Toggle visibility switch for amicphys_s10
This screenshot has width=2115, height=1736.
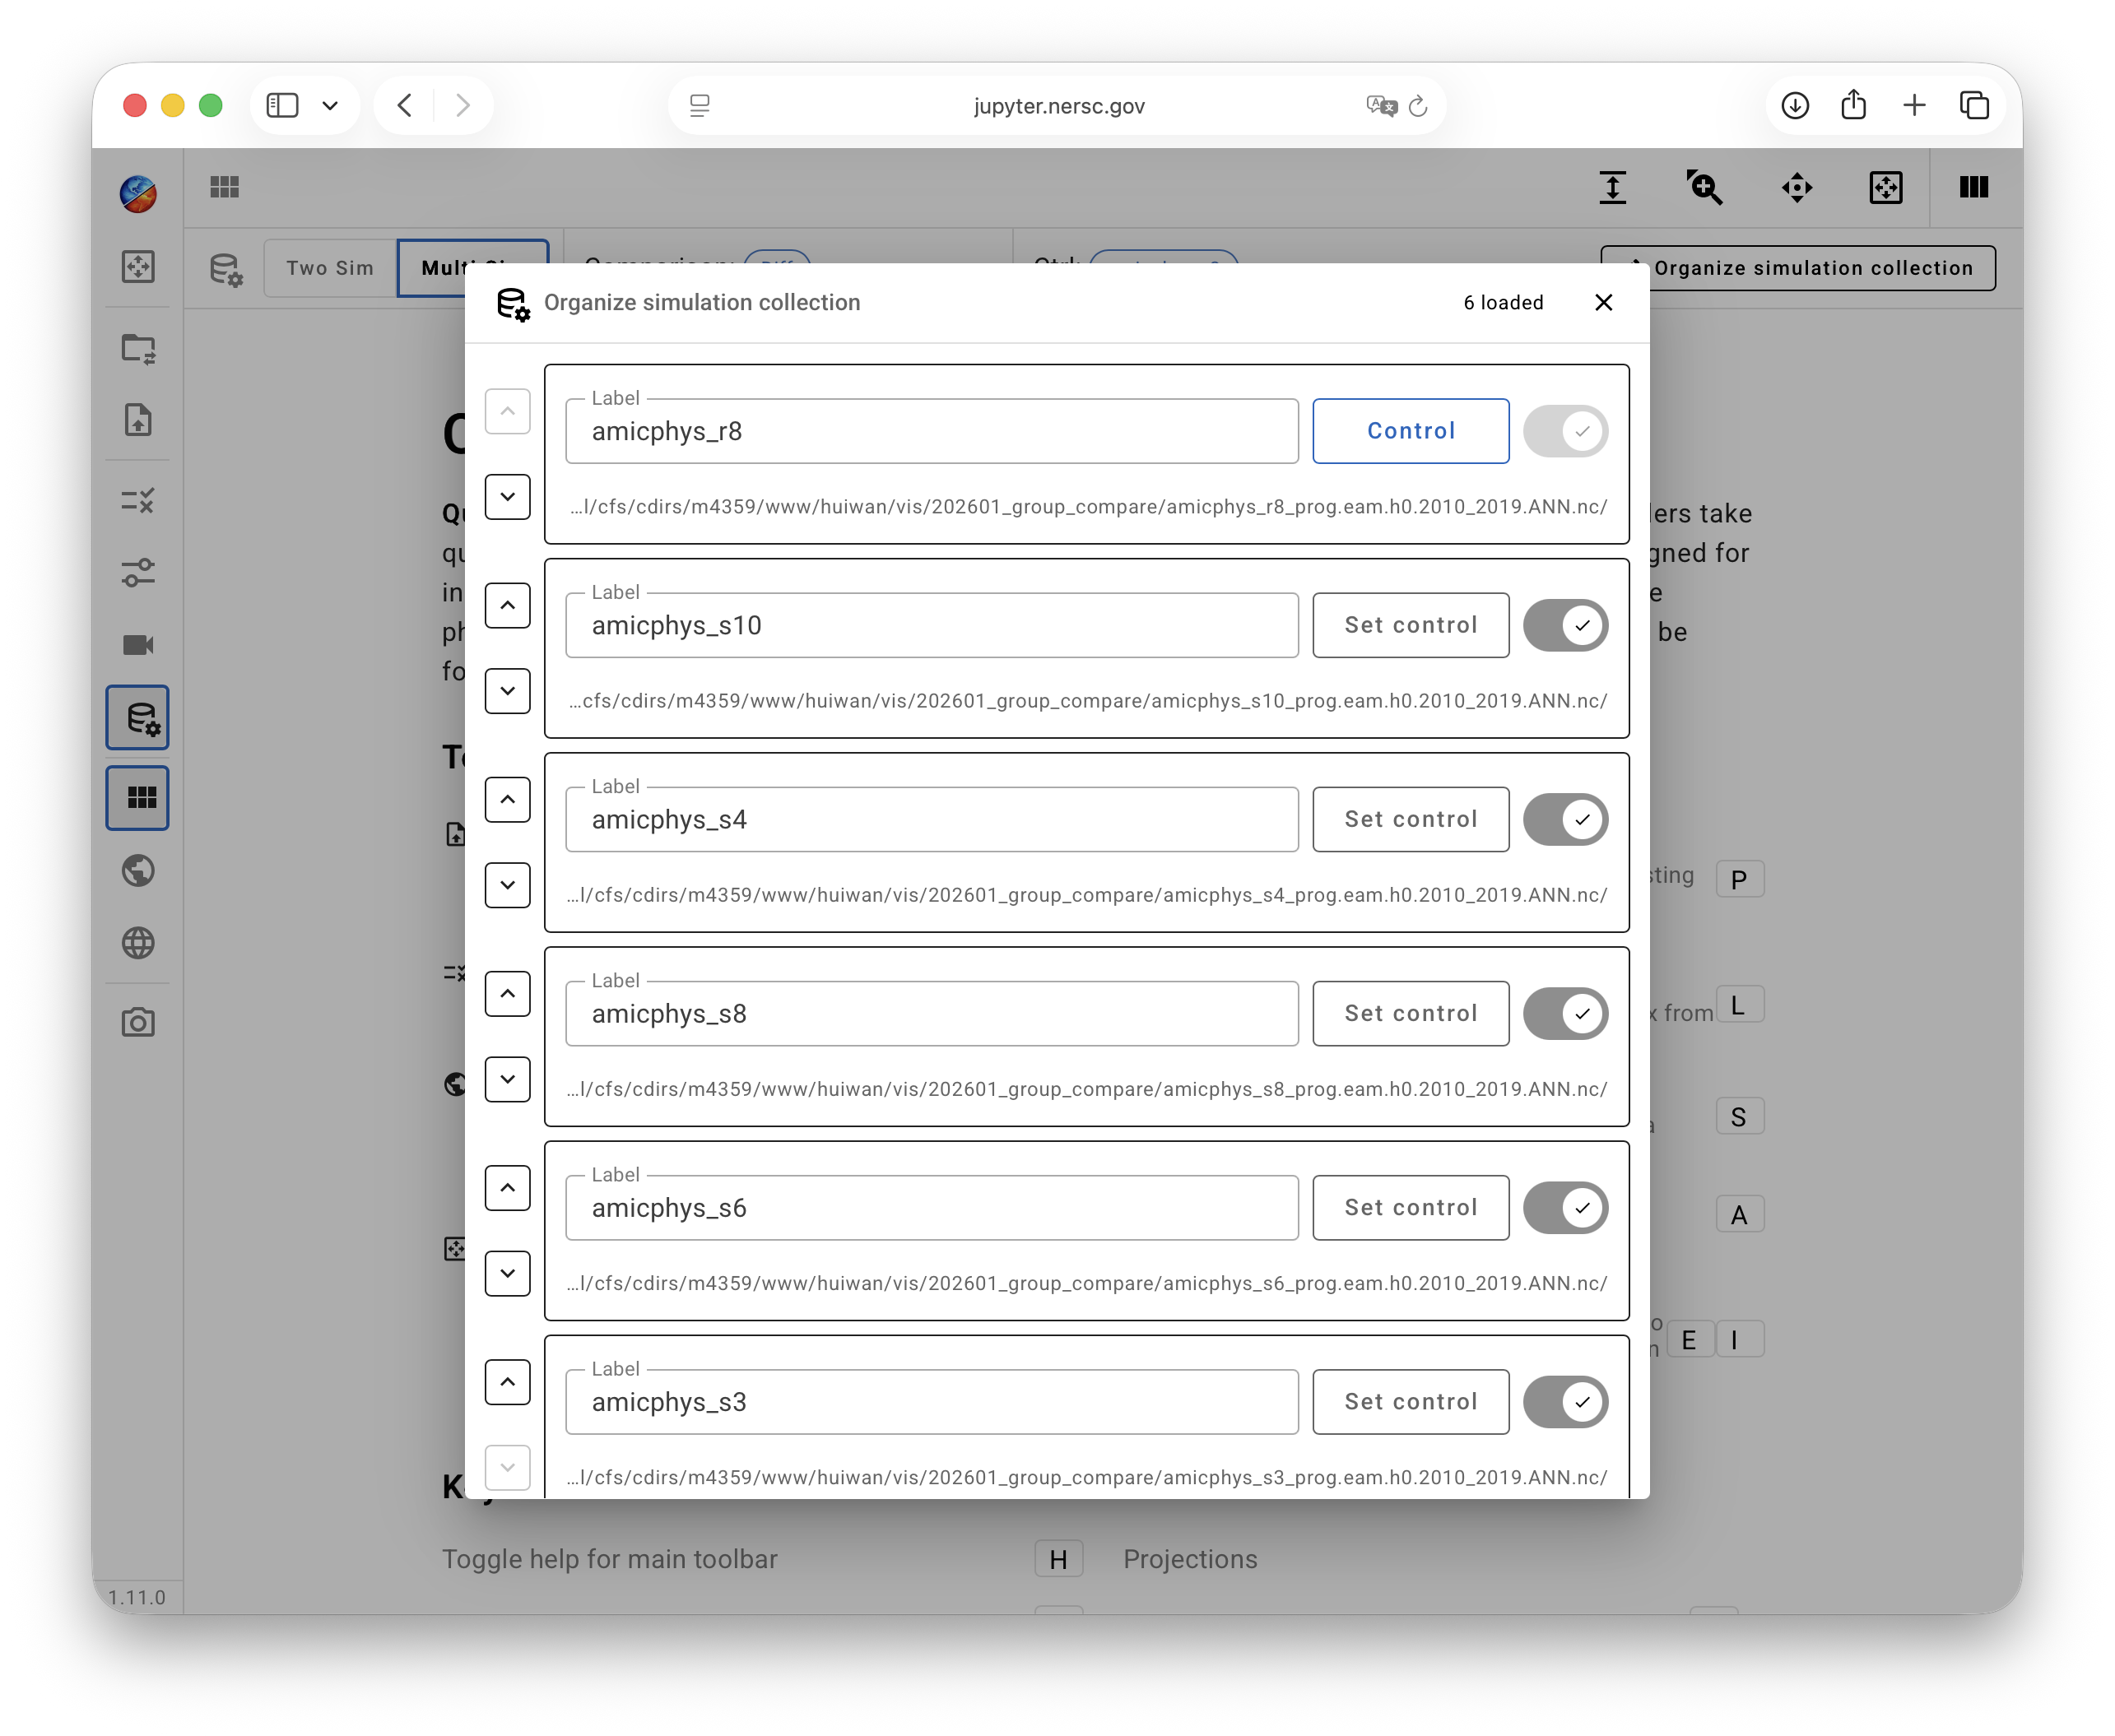point(1565,625)
